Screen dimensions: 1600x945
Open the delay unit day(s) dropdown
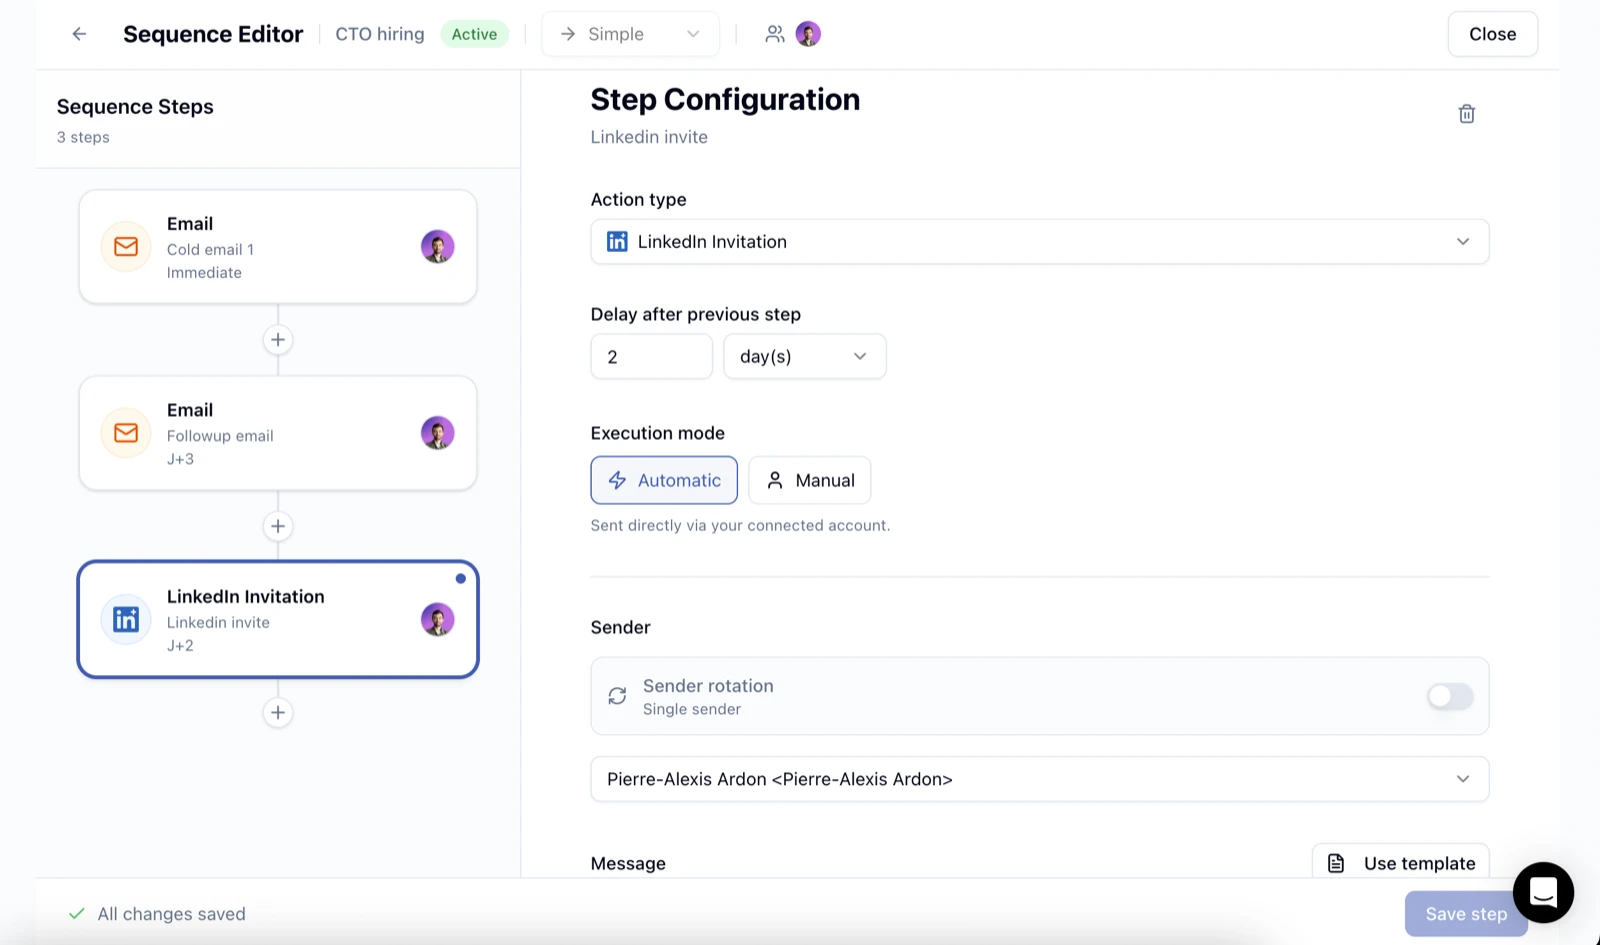804,356
